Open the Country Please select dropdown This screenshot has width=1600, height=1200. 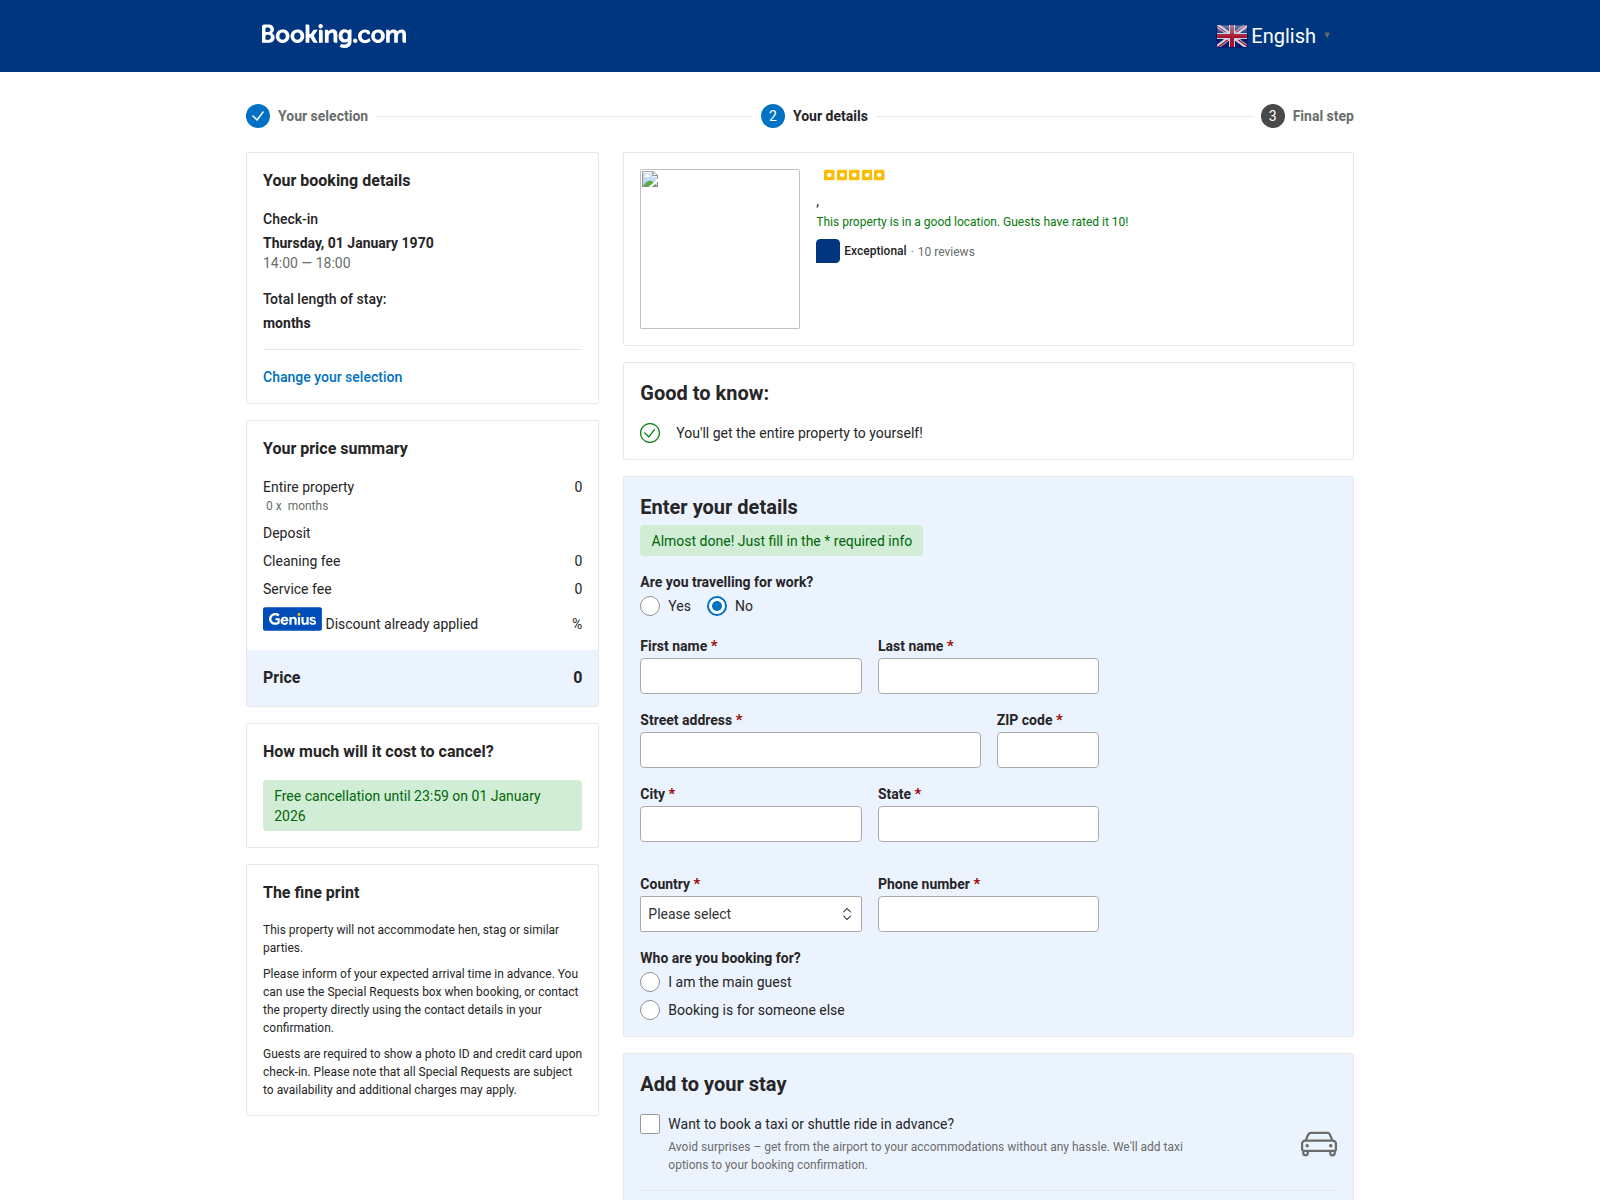[x=751, y=914]
